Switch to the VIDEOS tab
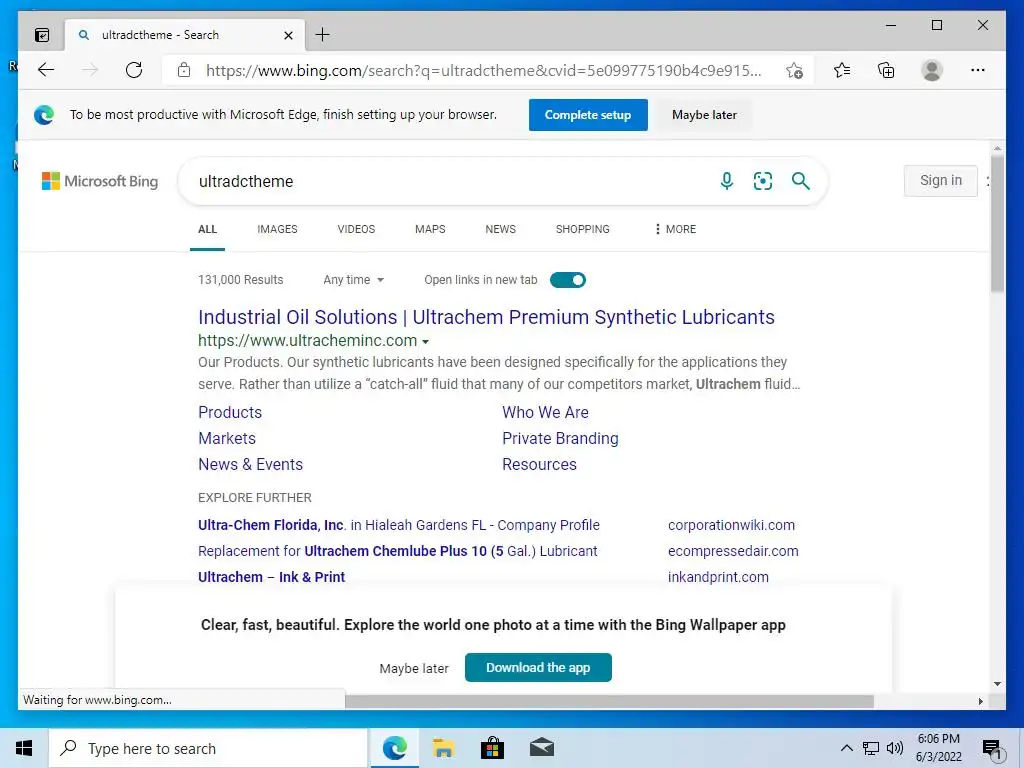Screen dimensions: 1024x768 tap(356, 229)
